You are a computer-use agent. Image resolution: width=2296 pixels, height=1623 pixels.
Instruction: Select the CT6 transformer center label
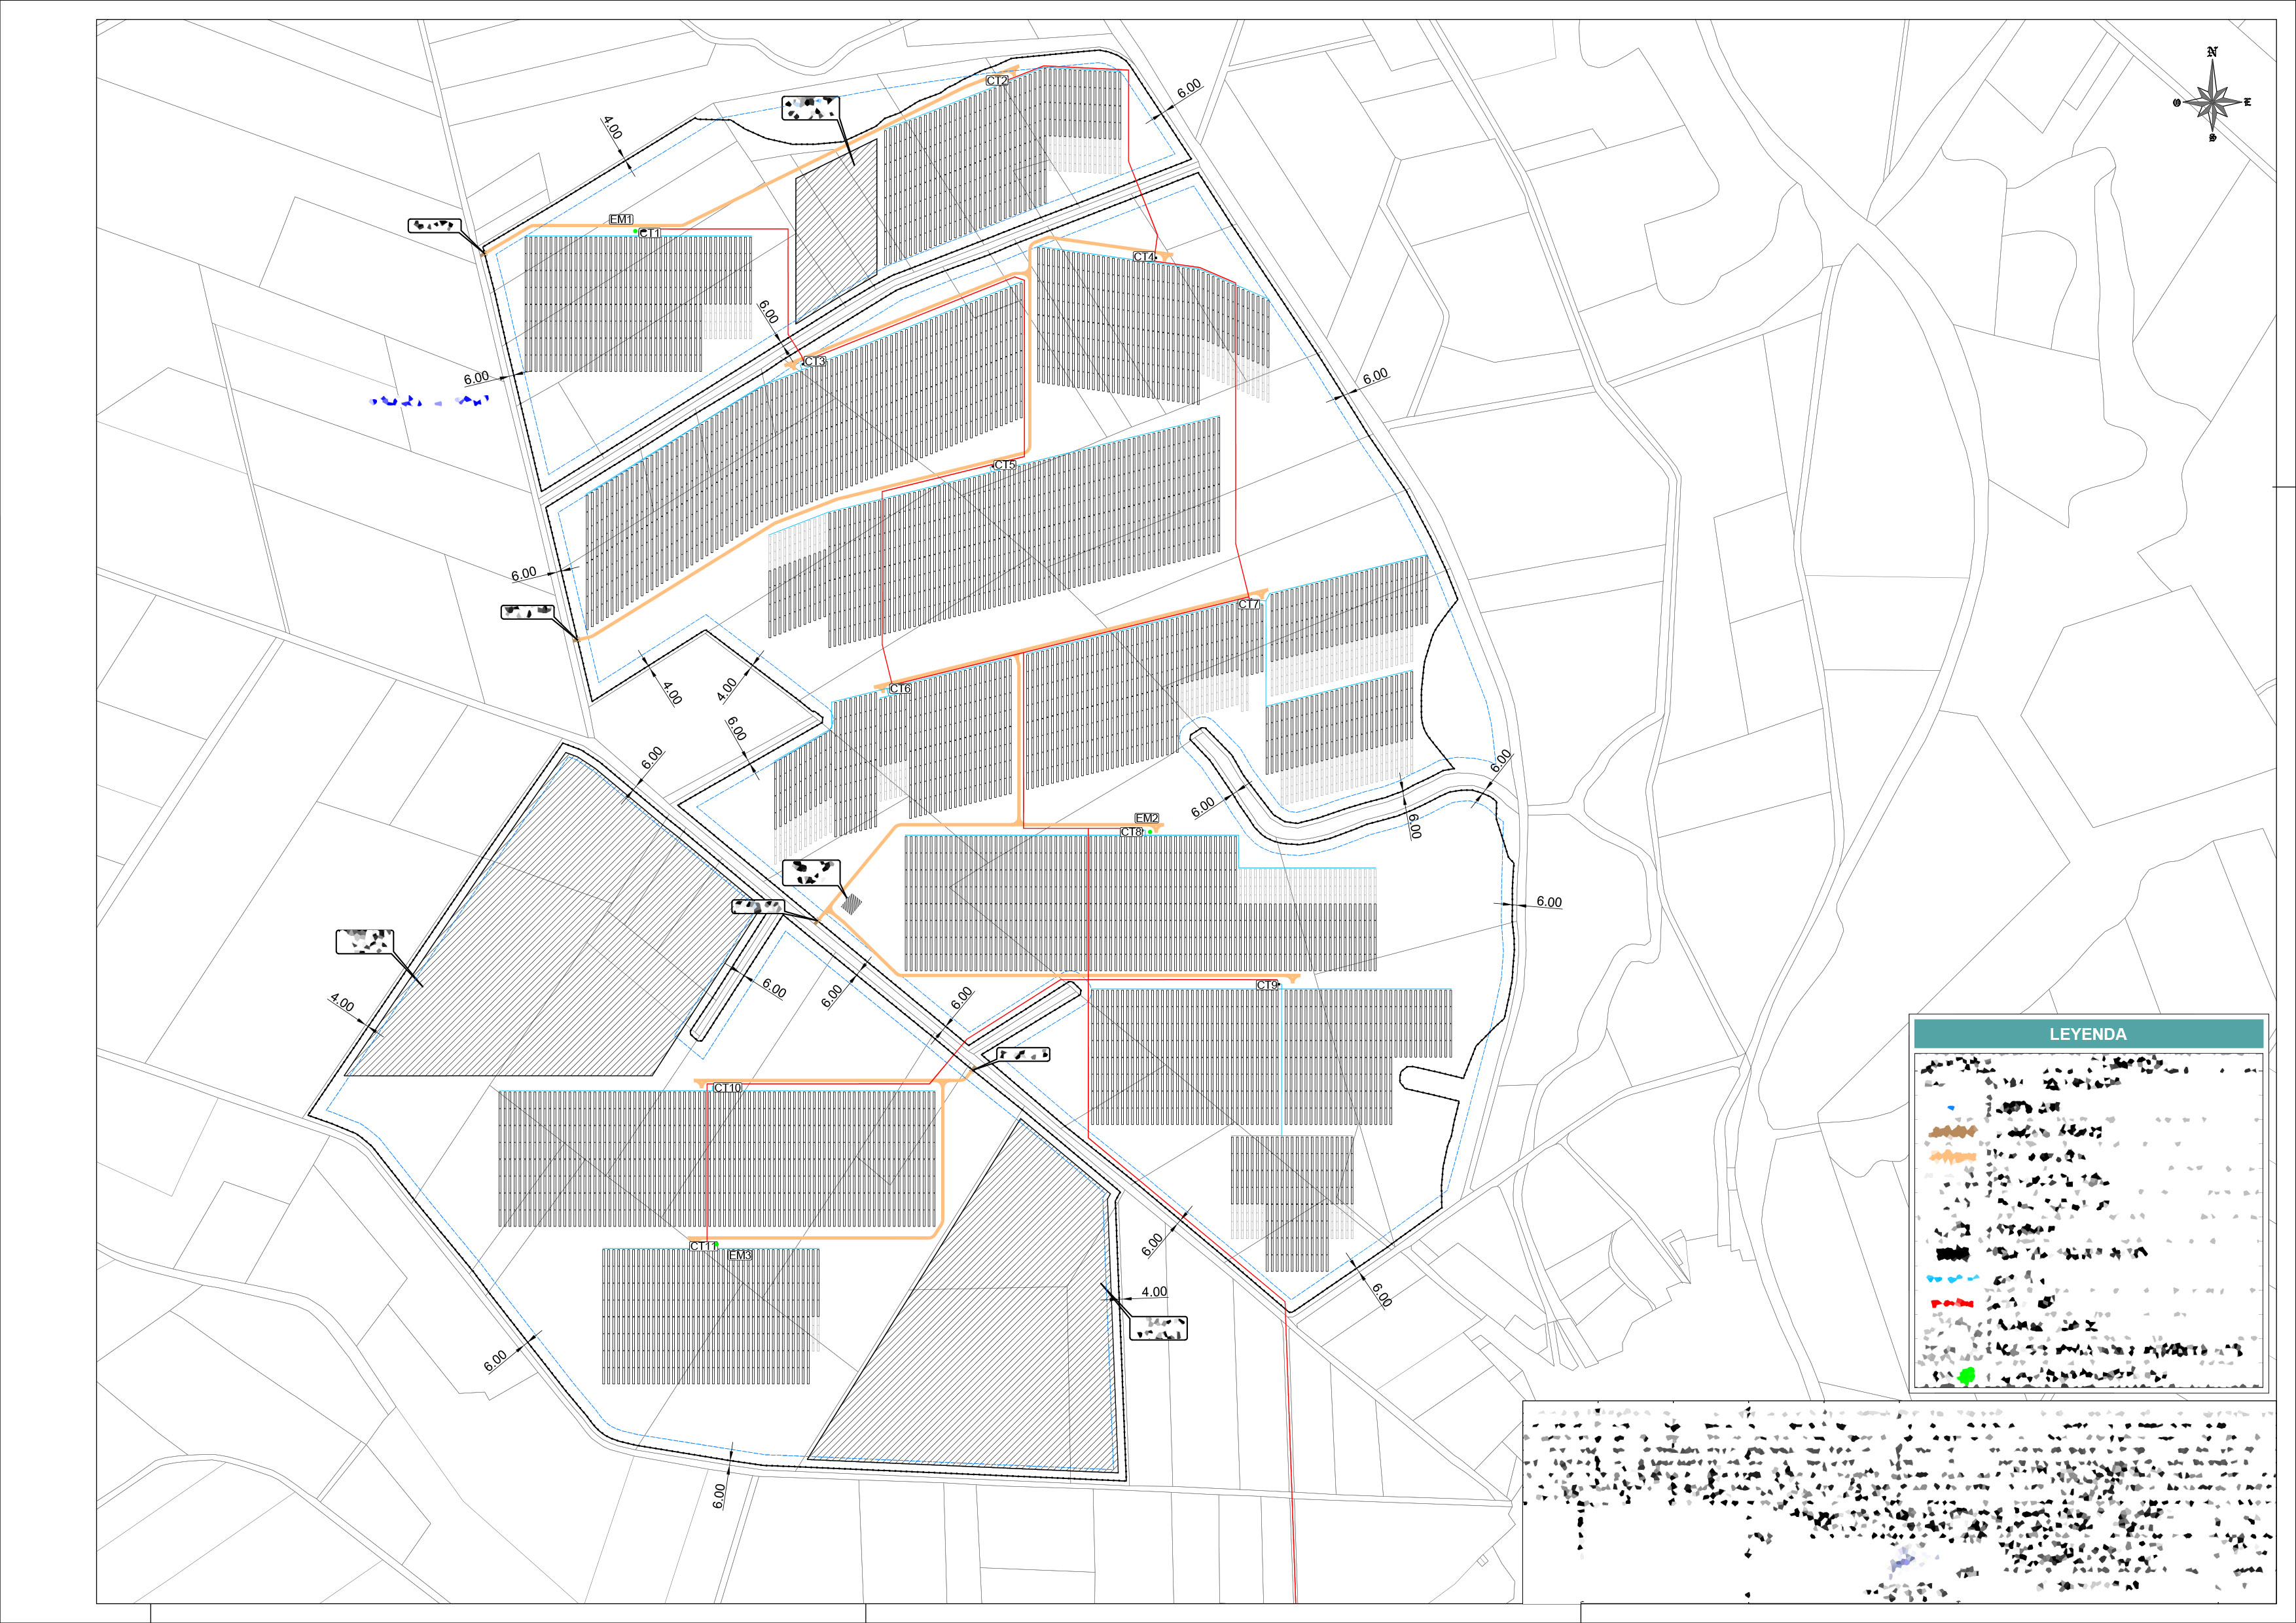click(x=900, y=689)
